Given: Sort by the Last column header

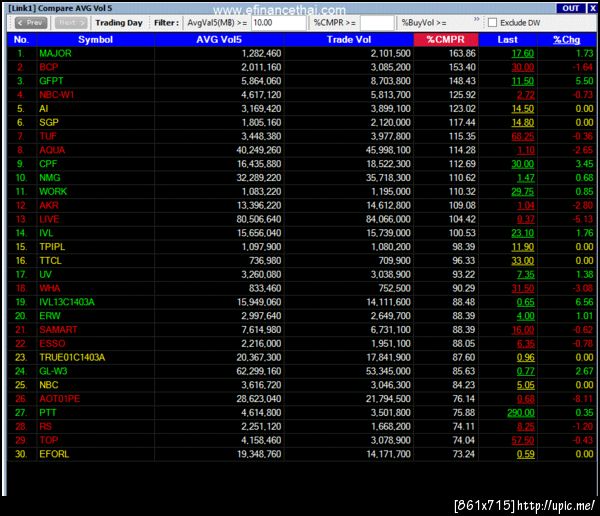Looking at the screenshot, I should pos(507,40).
